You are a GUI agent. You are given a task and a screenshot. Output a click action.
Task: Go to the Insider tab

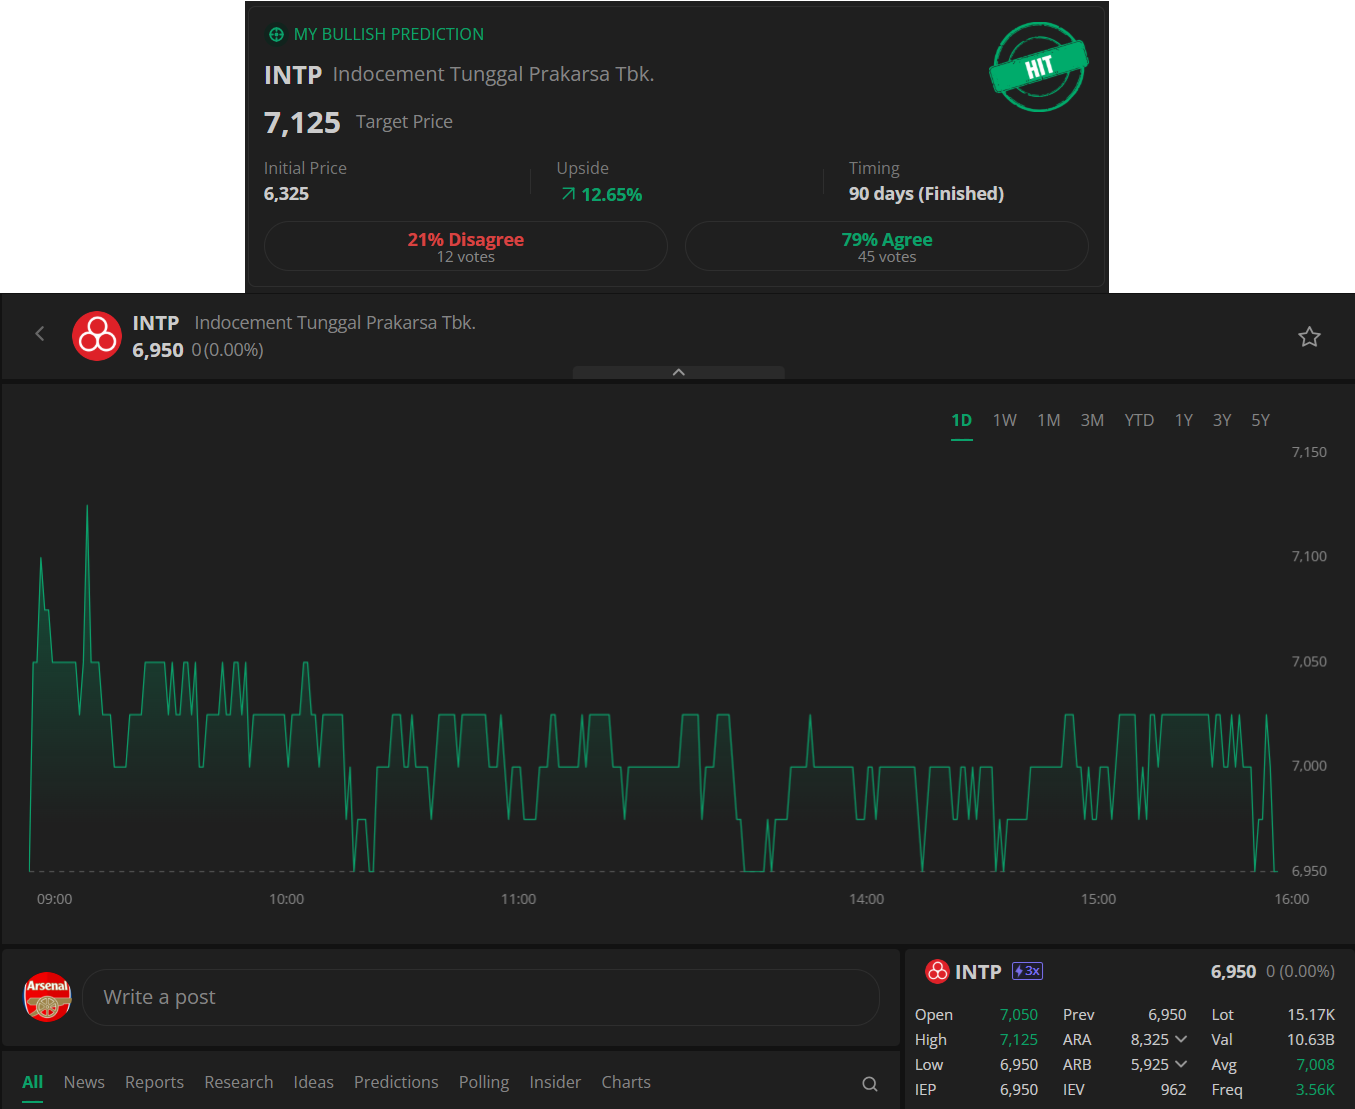coord(555,1082)
